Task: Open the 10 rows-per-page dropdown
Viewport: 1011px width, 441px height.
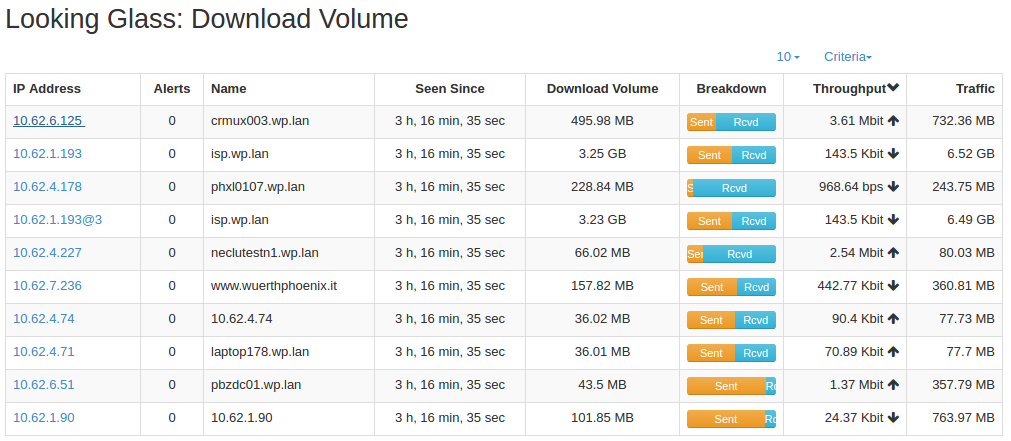Action: 788,57
